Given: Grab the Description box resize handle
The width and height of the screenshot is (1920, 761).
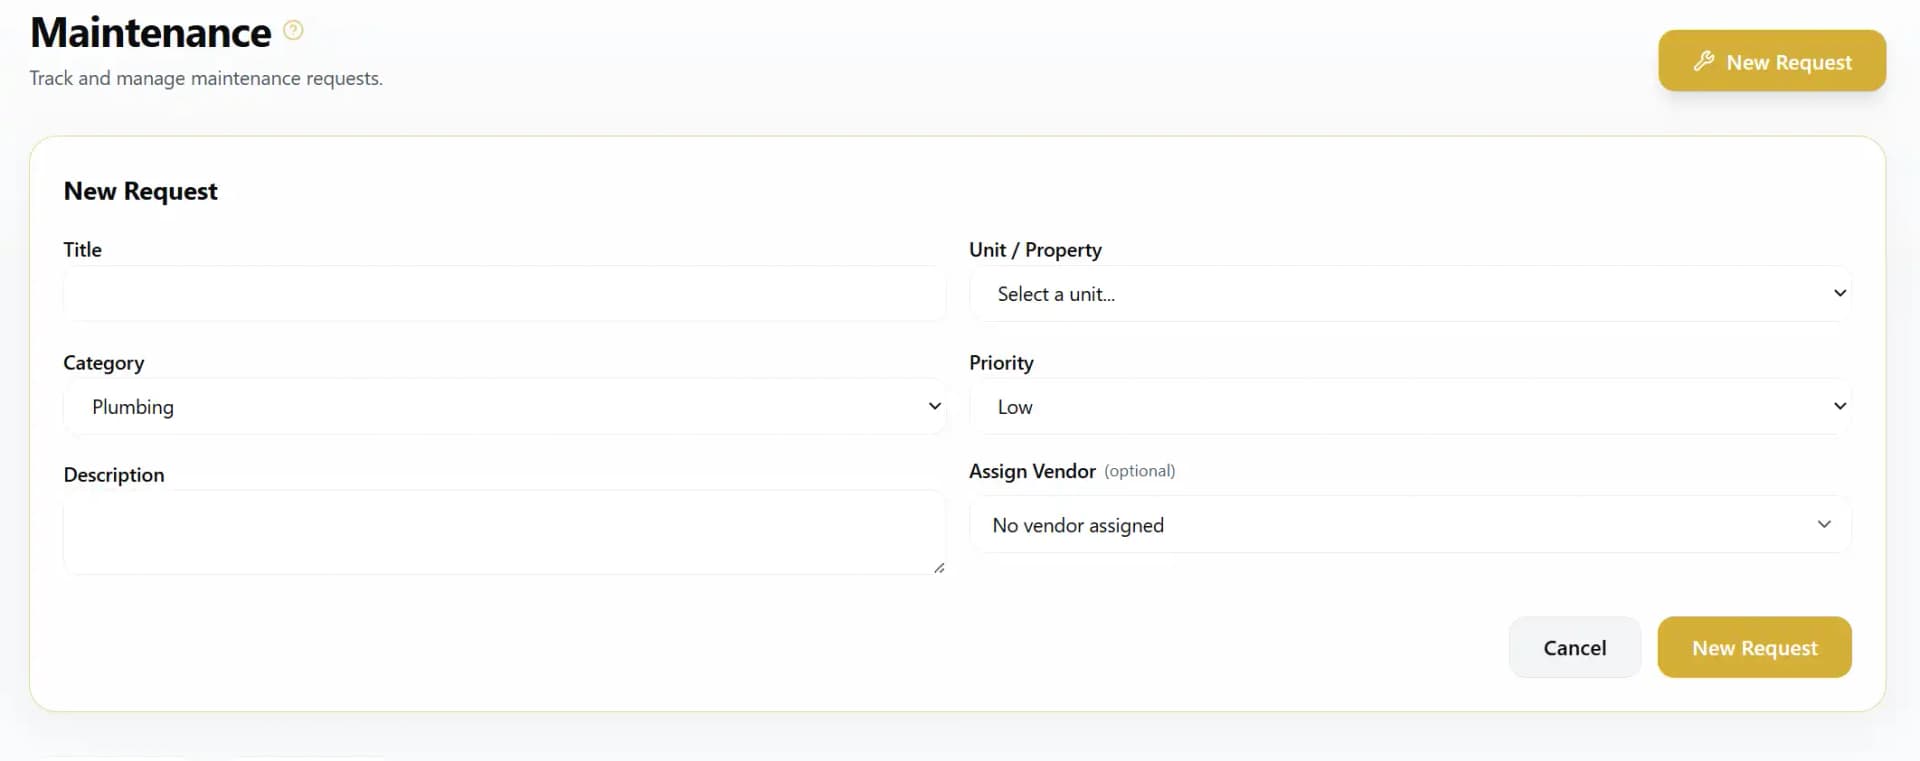Looking at the screenshot, I should coord(939,568).
